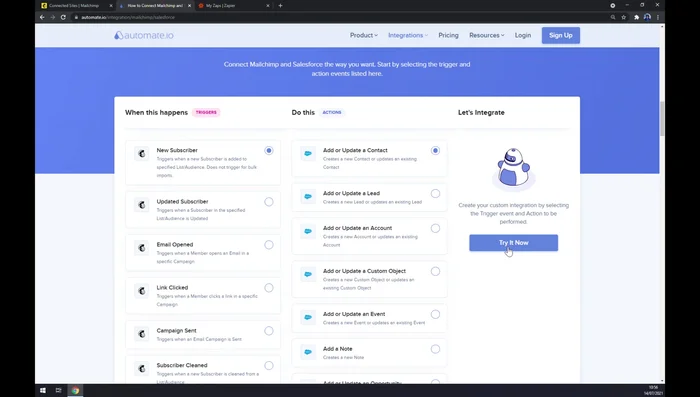This screenshot has height=397, width=700.
Task: Click the Login link
Action: click(523, 35)
